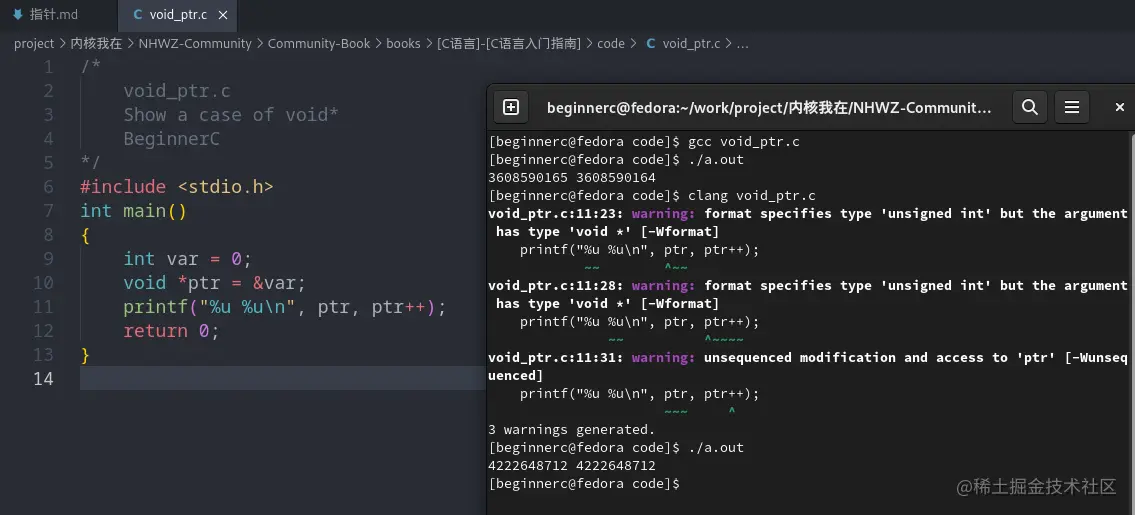1135x515 pixels.
Task: Open the 'project' breadcrumb segment
Action: 34,43
